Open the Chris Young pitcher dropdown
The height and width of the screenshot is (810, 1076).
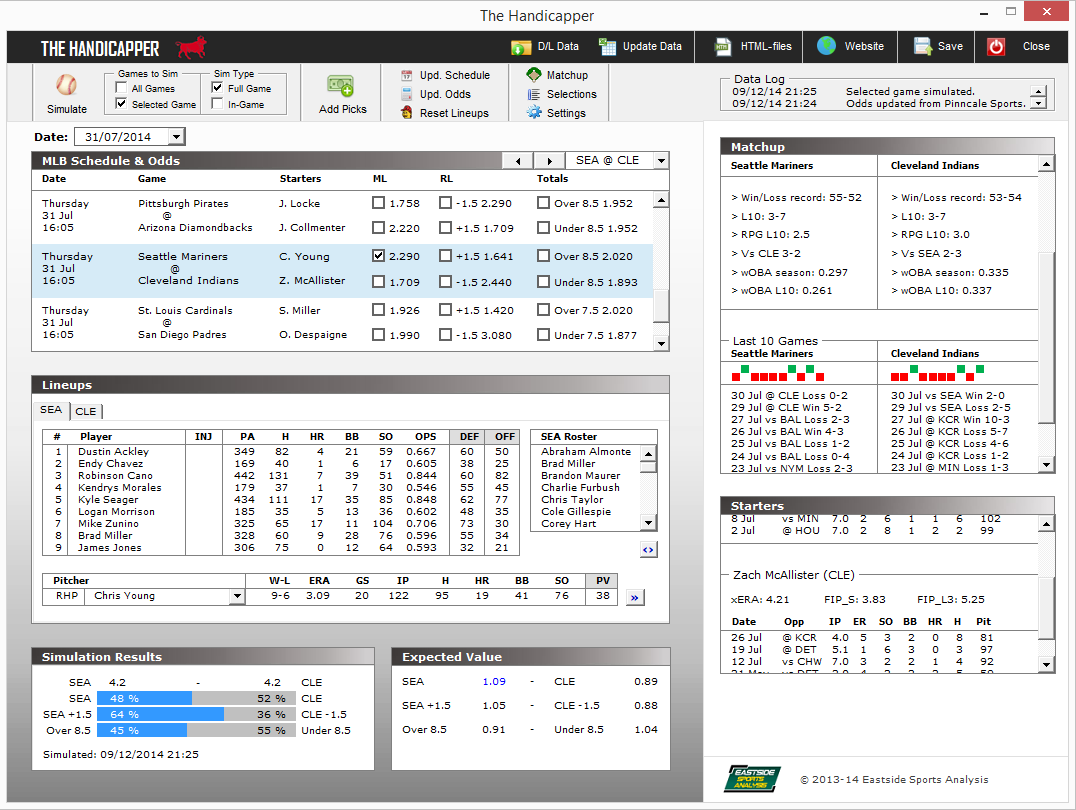[237, 597]
